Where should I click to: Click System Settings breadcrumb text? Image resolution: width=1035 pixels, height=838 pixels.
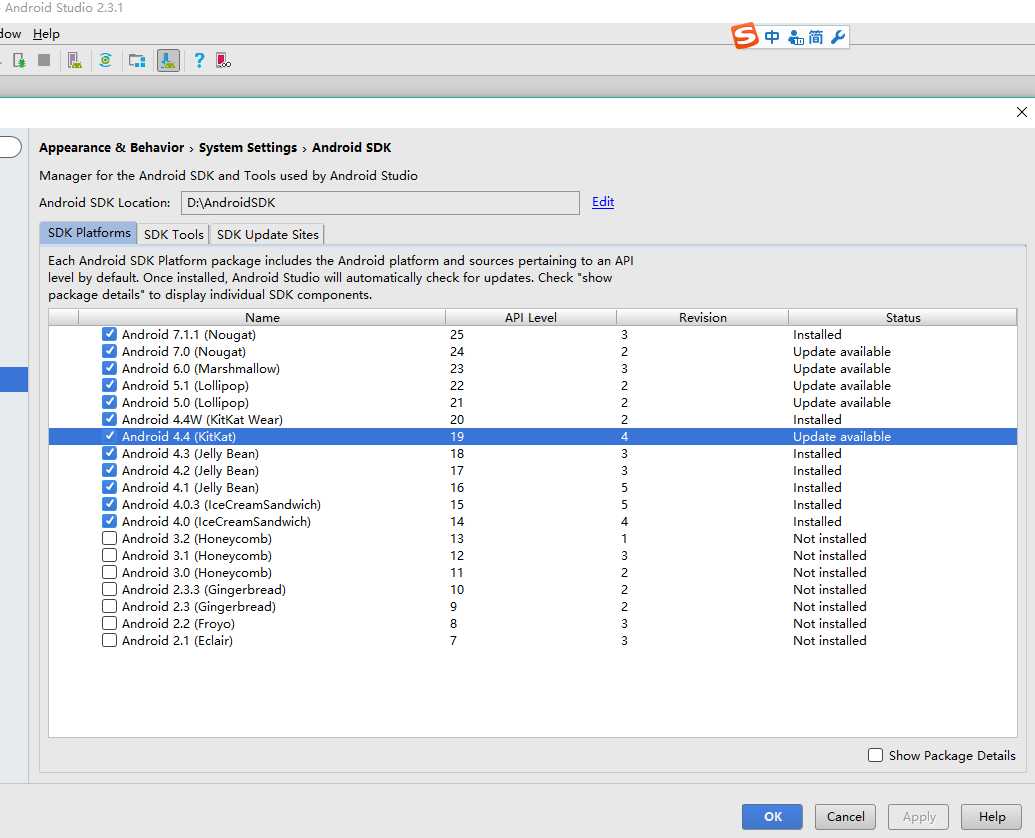click(x=248, y=147)
